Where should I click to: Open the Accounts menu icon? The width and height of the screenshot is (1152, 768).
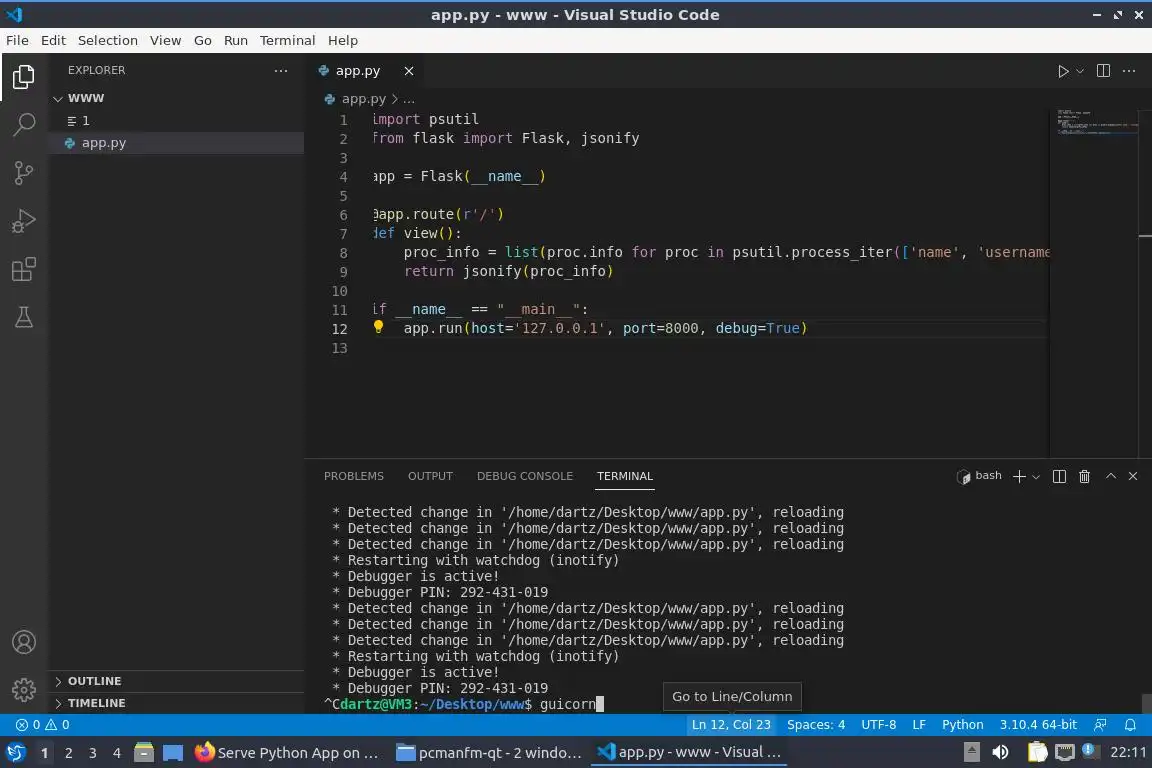(x=24, y=642)
